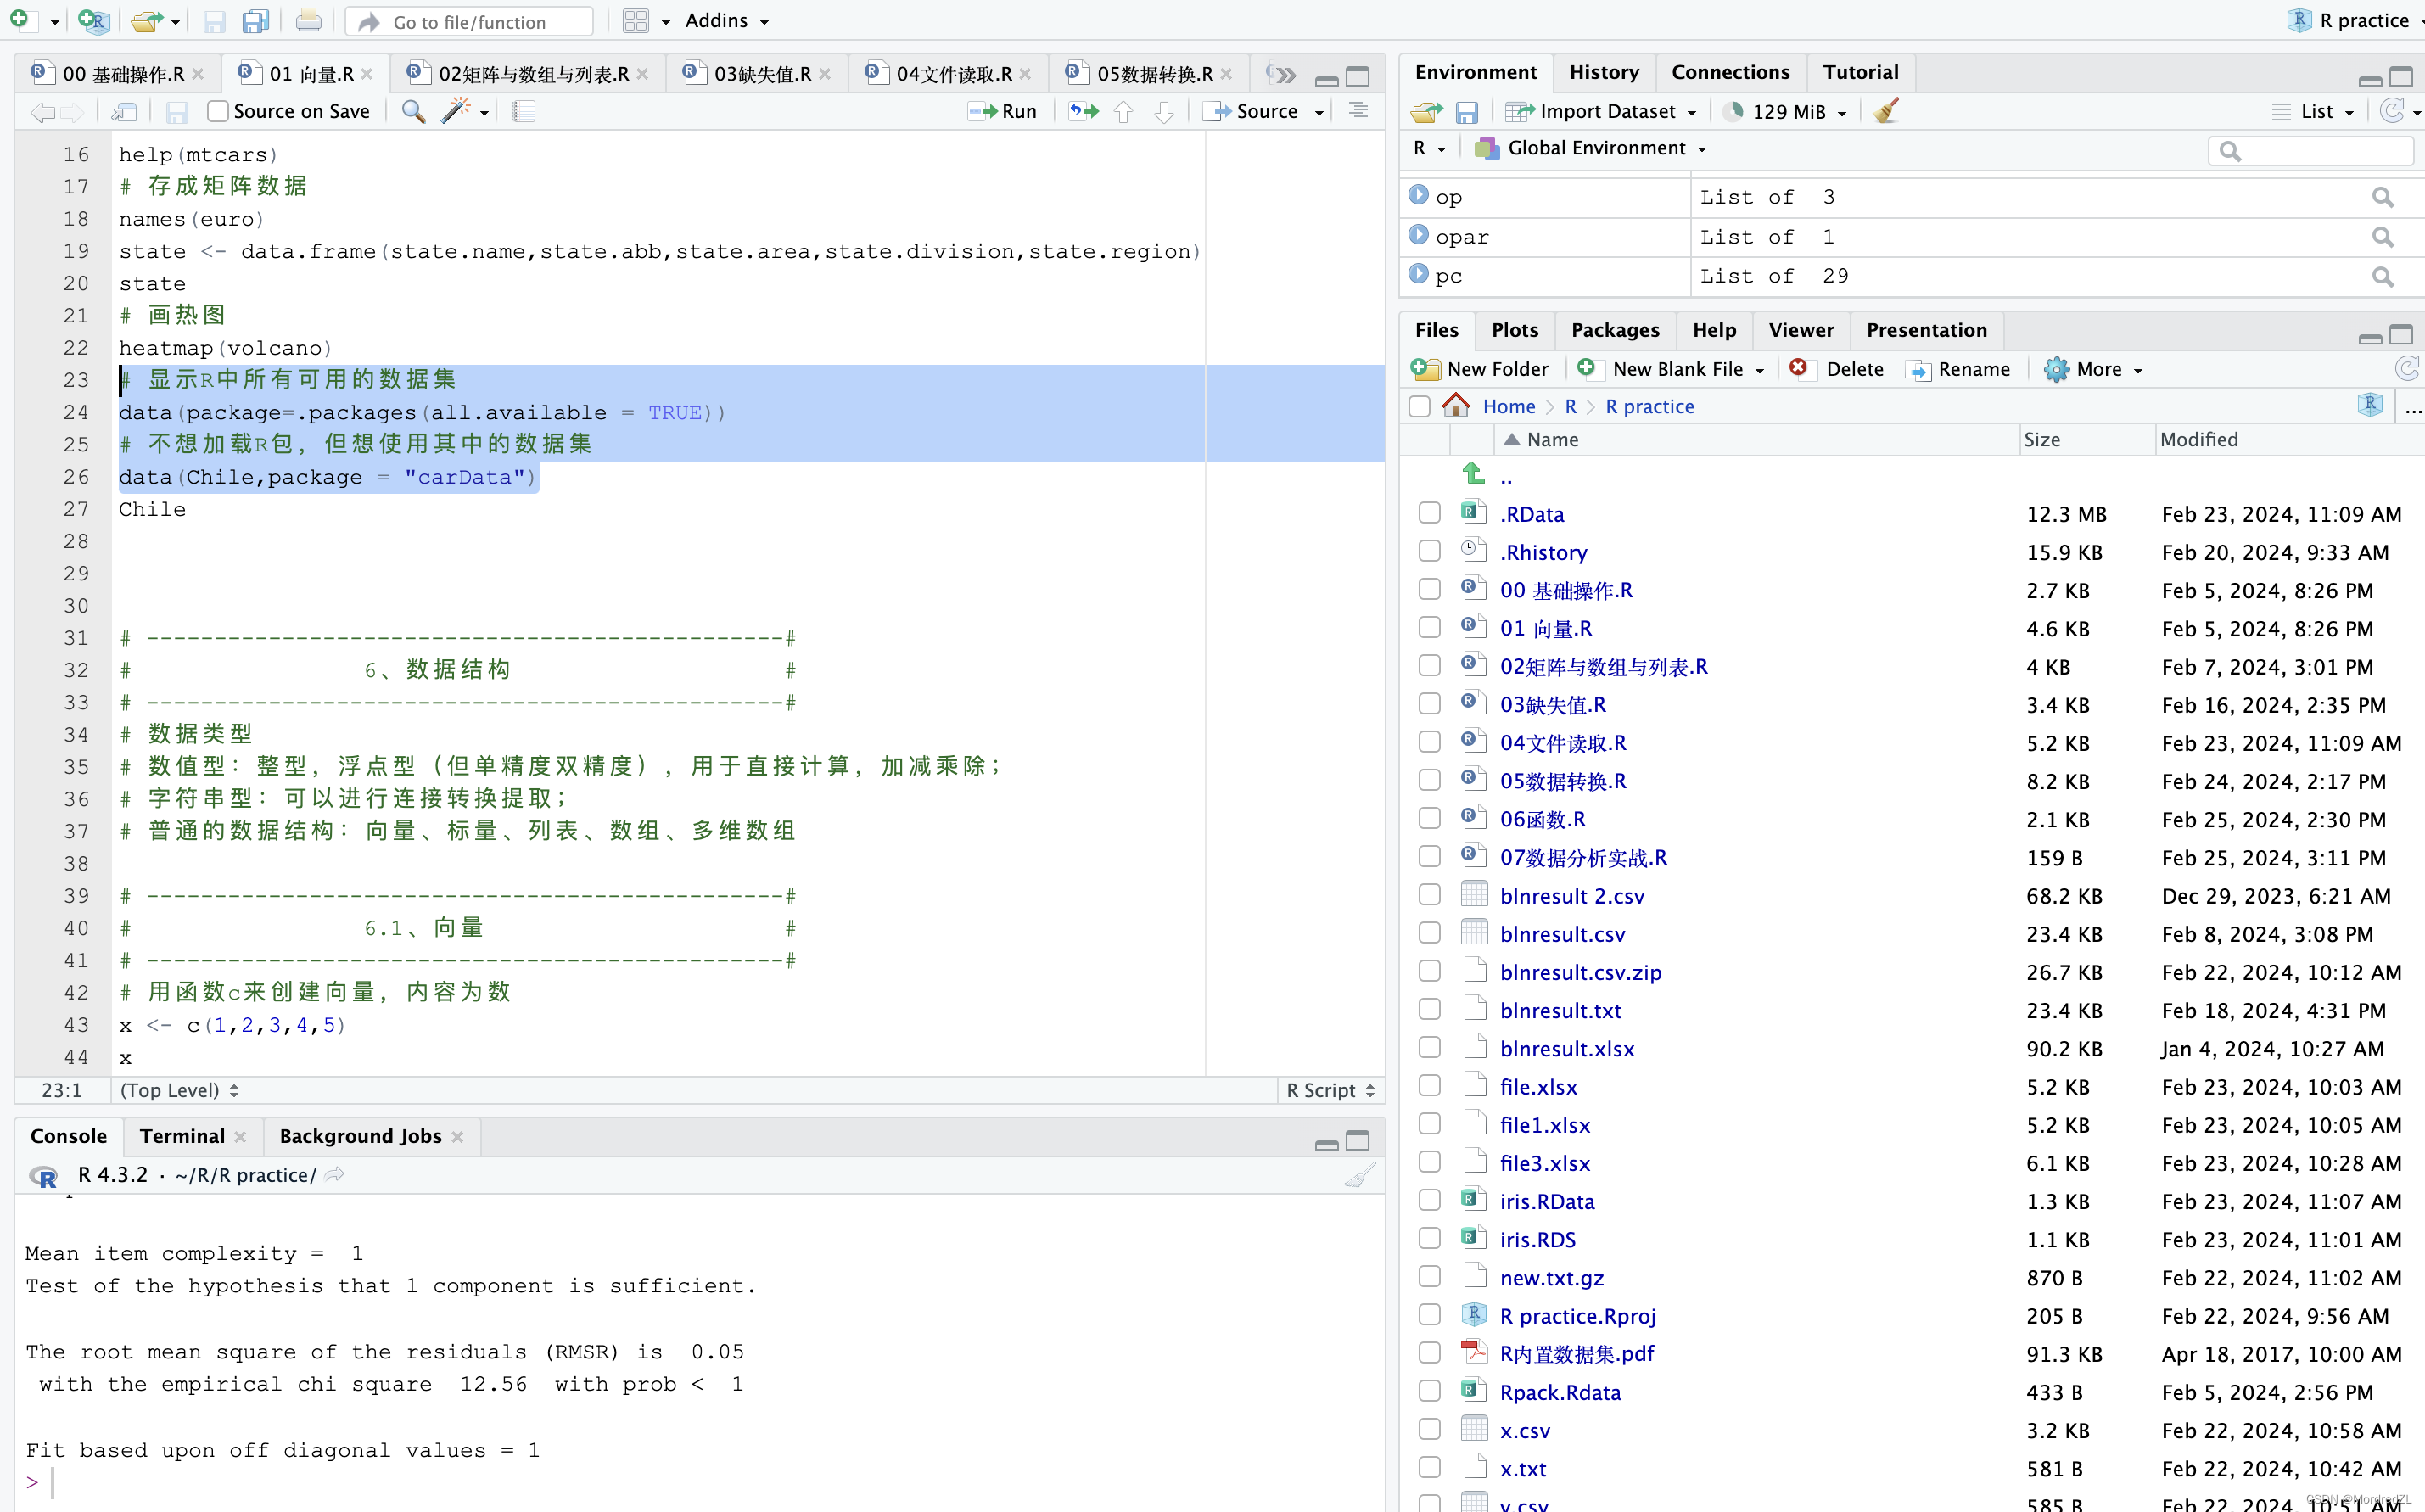Open the code tools magic wand
The width and height of the screenshot is (2425, 1512).
[x=456, y=111]
